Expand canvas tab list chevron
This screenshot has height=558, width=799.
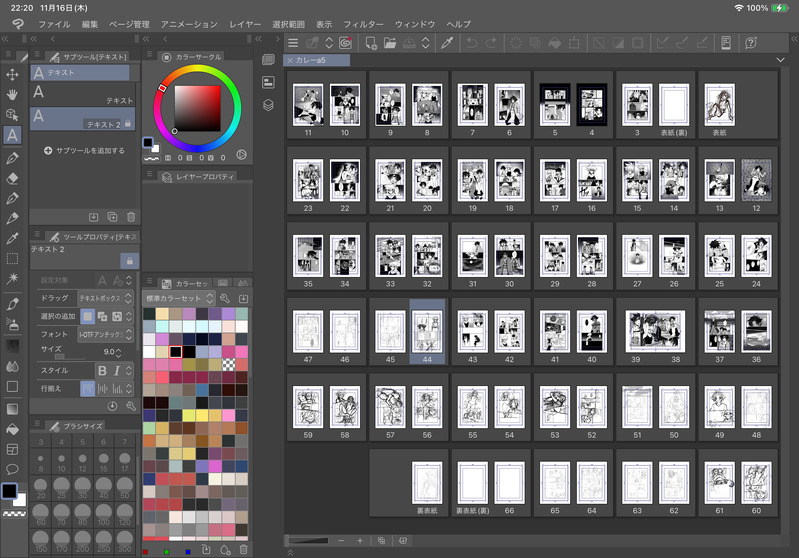(780, 60)
